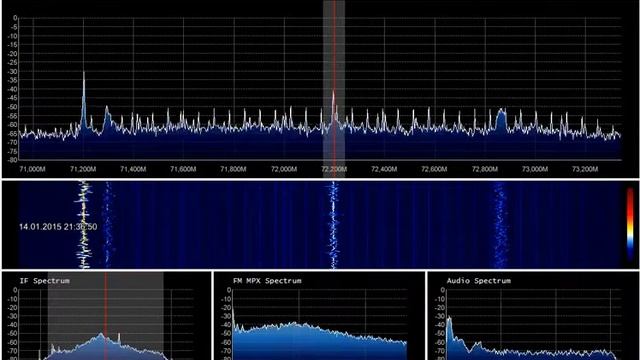The height and width of the screenshot is (360, 640).
Task: Click the 72,600M frequency axis label
Action: pos(434,169)
